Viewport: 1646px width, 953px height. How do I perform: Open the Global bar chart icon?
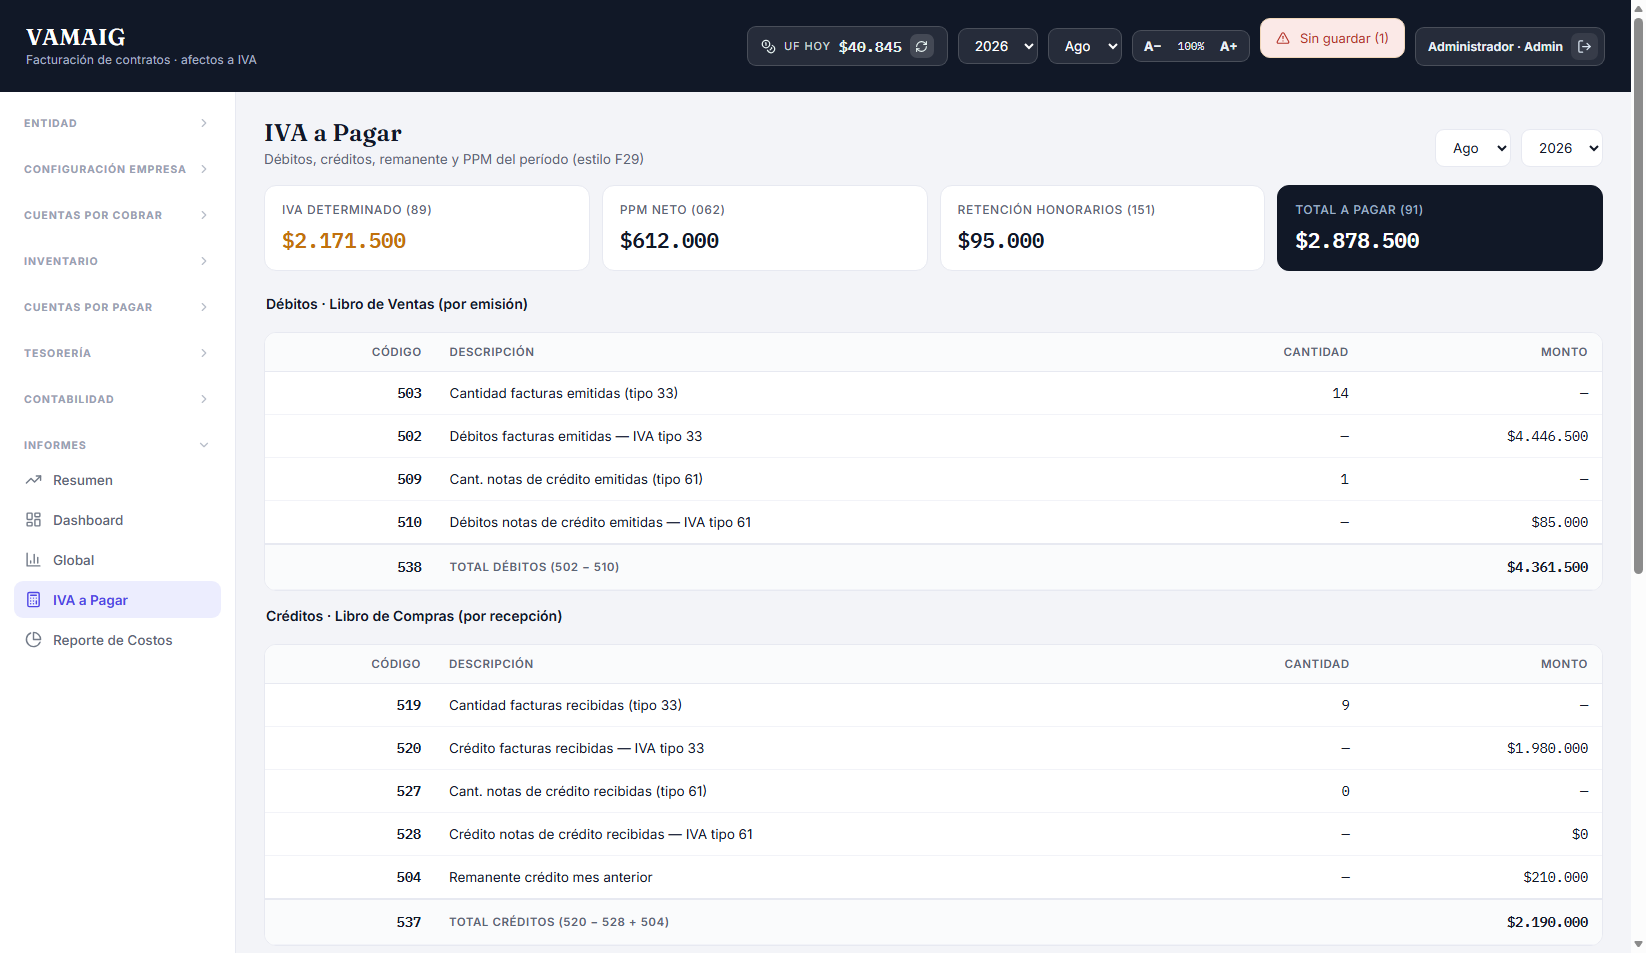click(33, 560)
